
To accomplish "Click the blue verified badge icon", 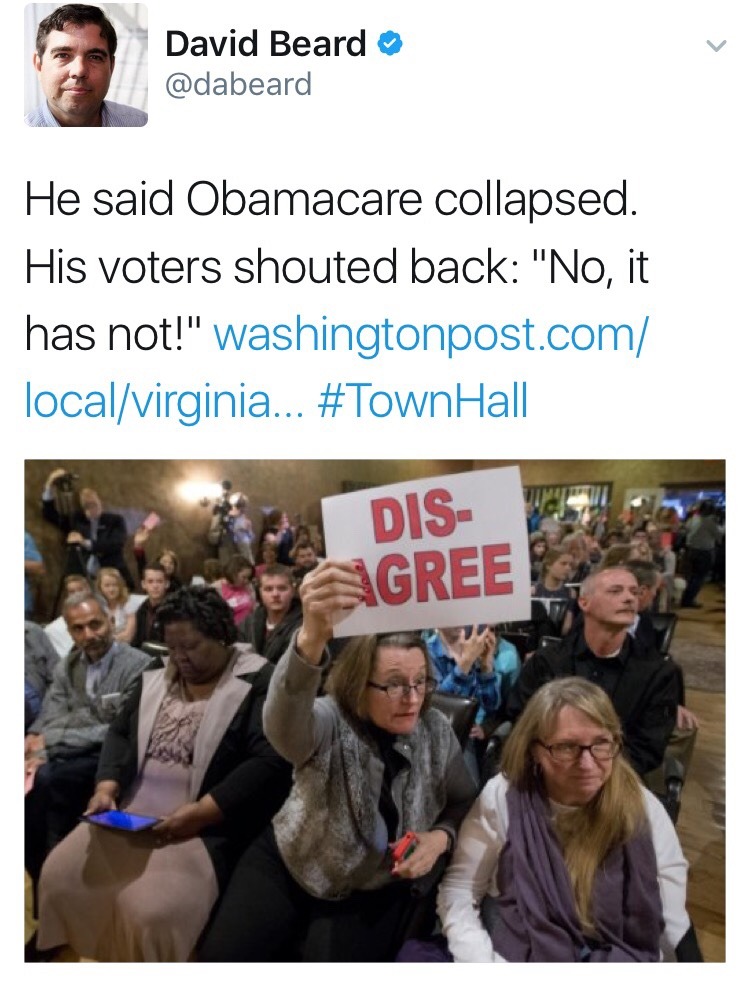I will tap(390, 44).
